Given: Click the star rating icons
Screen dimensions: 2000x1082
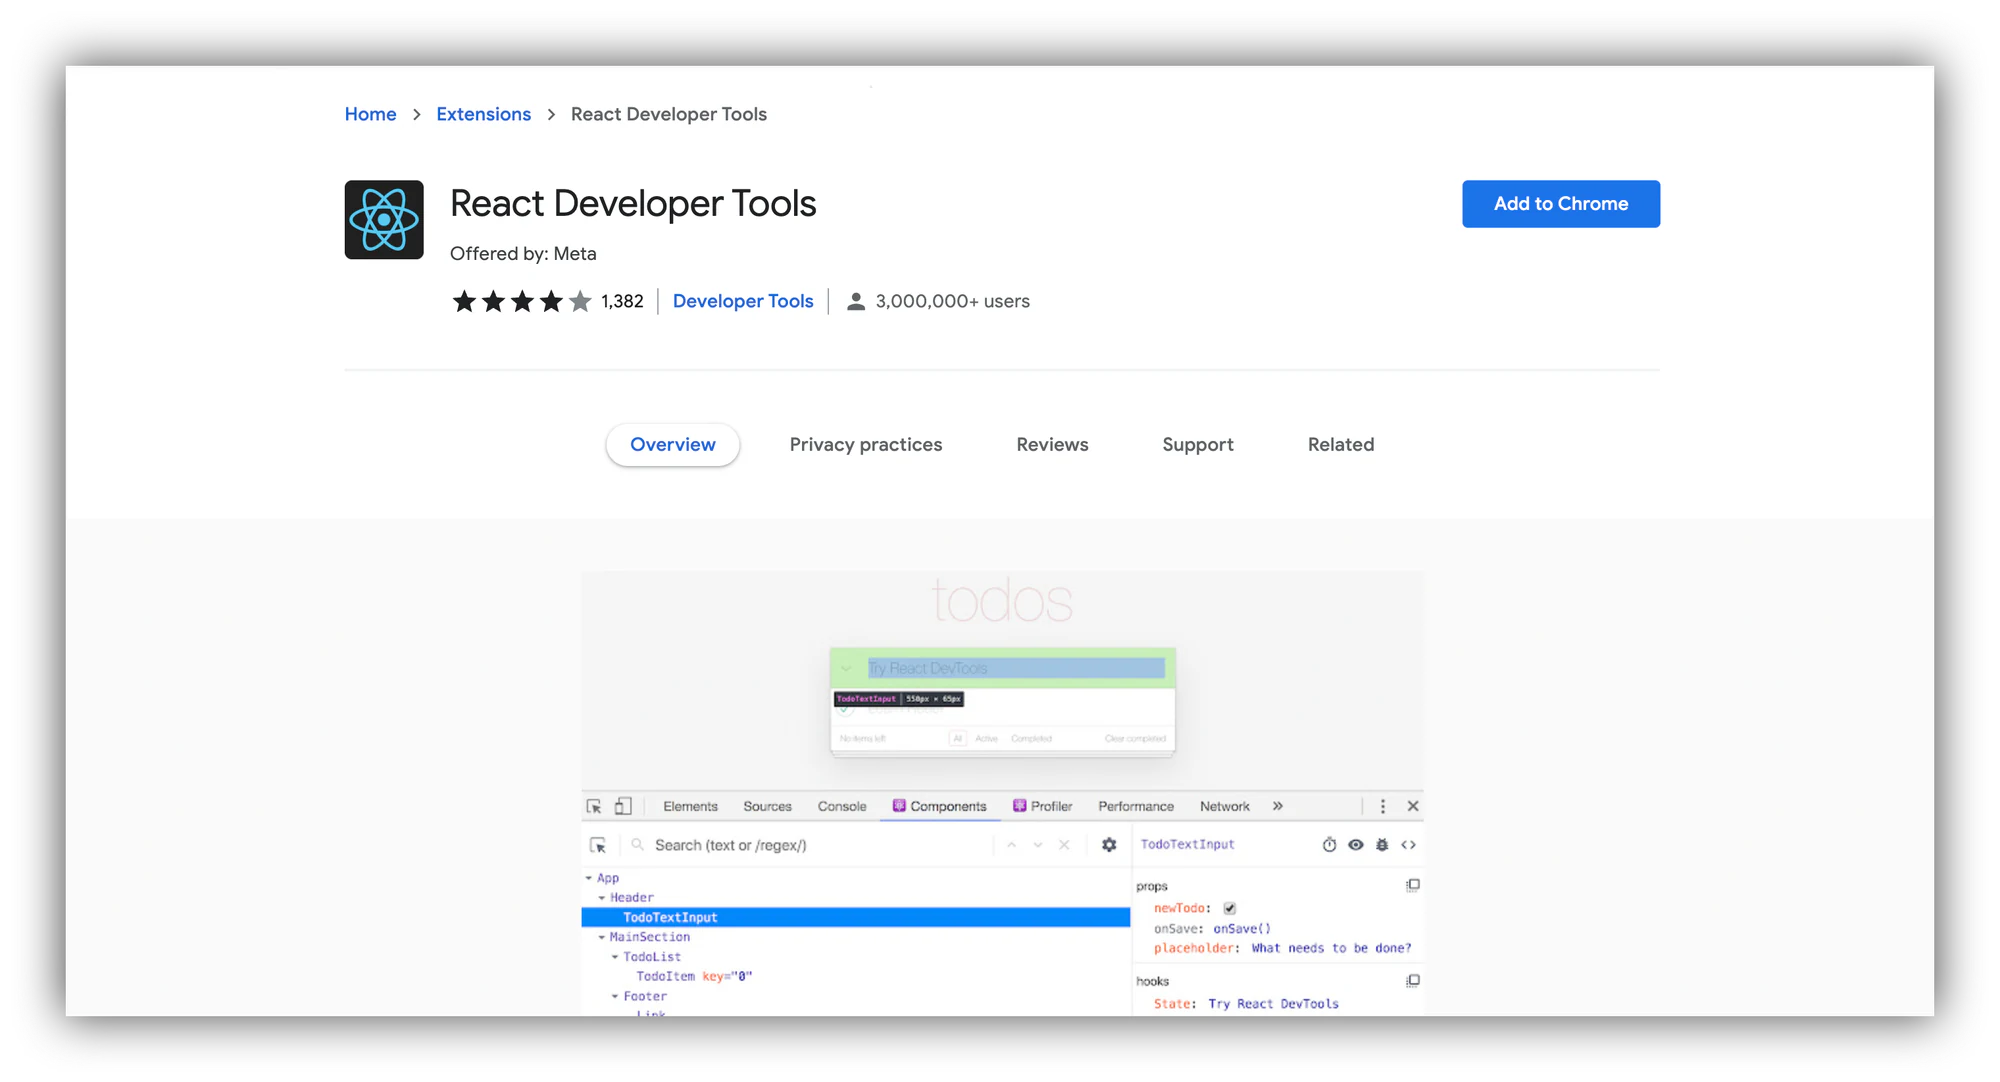Looking at the screenshot, I should coord(522,301).
